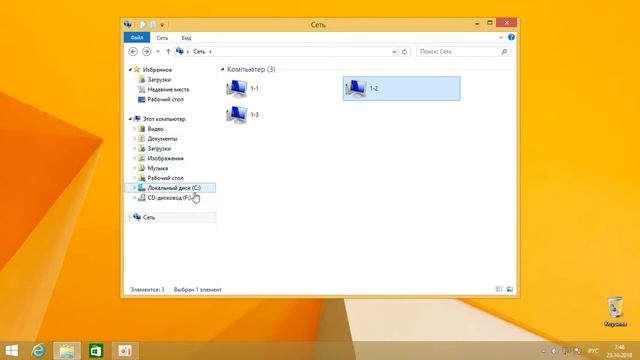Click the volume tray icon
Viewport: 640px width, 360px height.
[554, 351]
